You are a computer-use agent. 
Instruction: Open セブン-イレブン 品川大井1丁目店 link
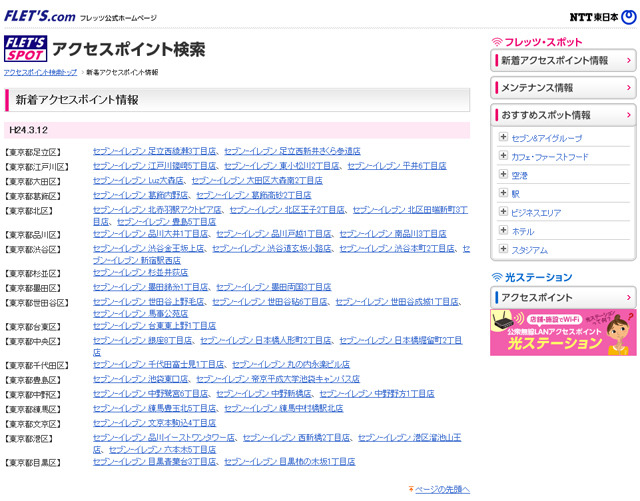point(151,234)
